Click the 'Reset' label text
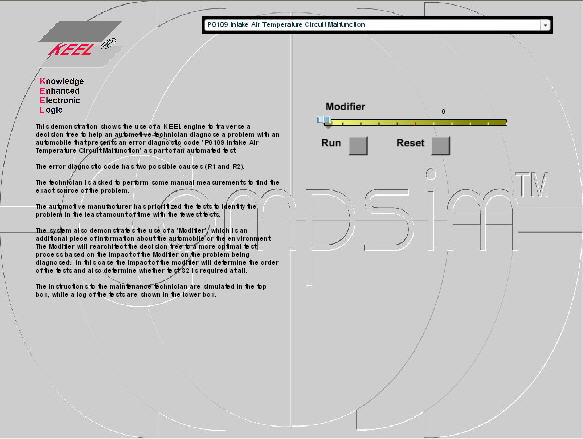 coord(410,143)
